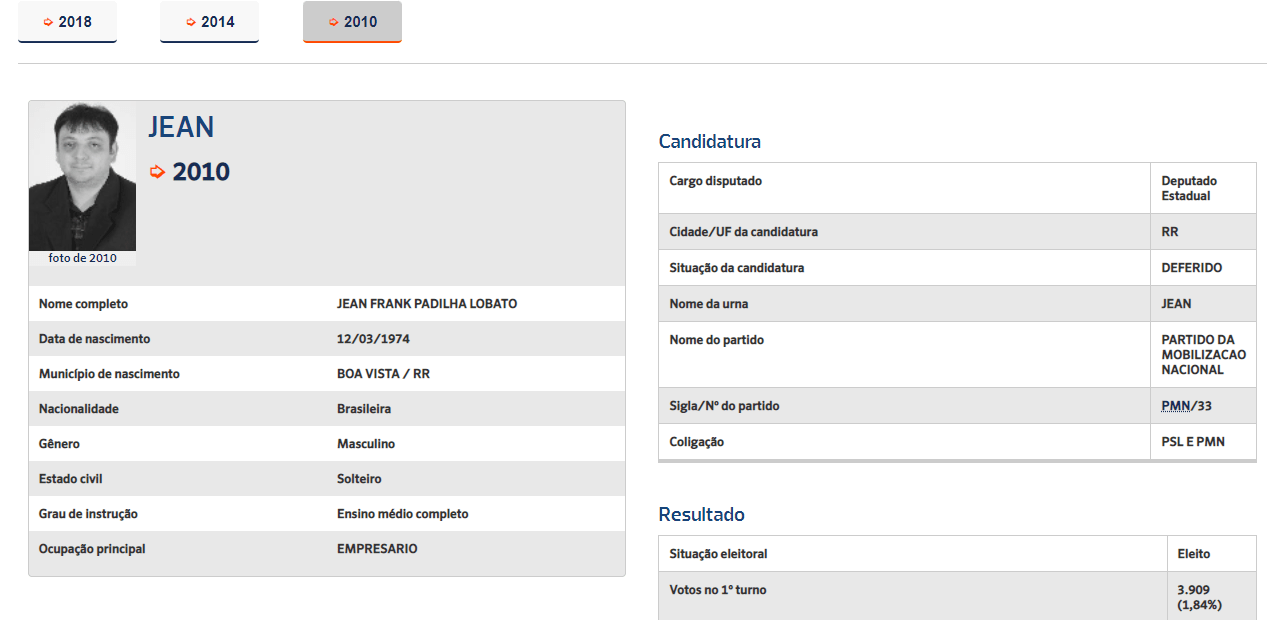Select the active 2010 year tab
This screenshot has height=620, width=1286.
[352, 22]
